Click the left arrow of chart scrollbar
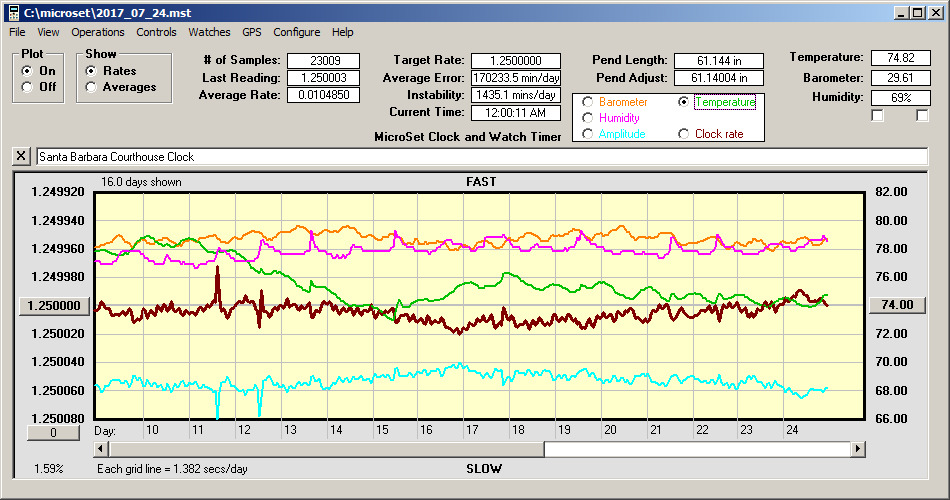The image size is (950, 500). tap(102, 449)
